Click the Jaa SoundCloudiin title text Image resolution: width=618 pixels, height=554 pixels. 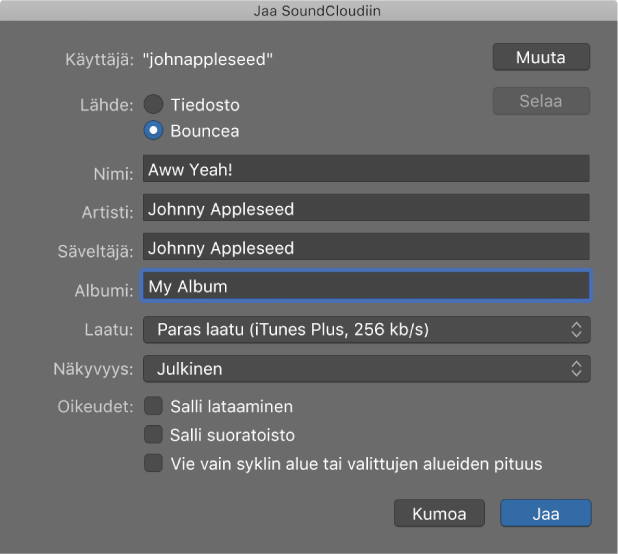click(x=317, y=11)
